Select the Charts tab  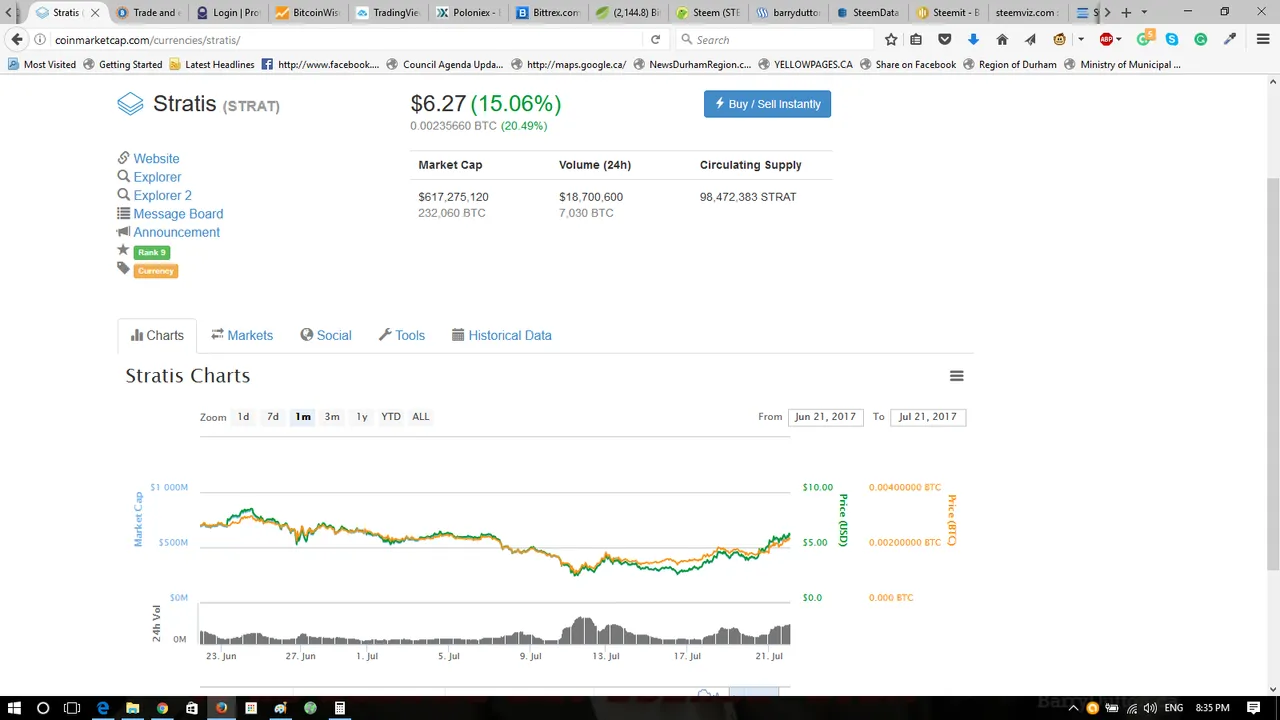click(x=157, y=336)
